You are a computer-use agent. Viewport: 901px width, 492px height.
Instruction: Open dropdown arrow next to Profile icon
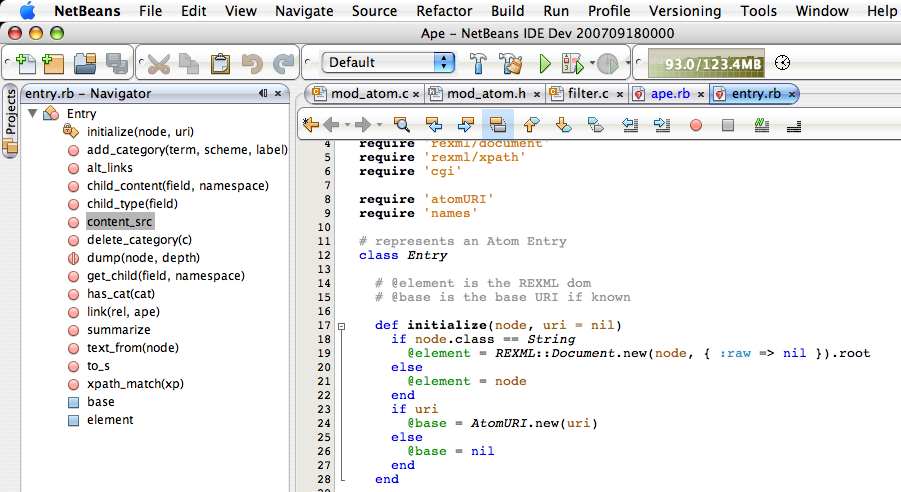click(x=627, y=63)
